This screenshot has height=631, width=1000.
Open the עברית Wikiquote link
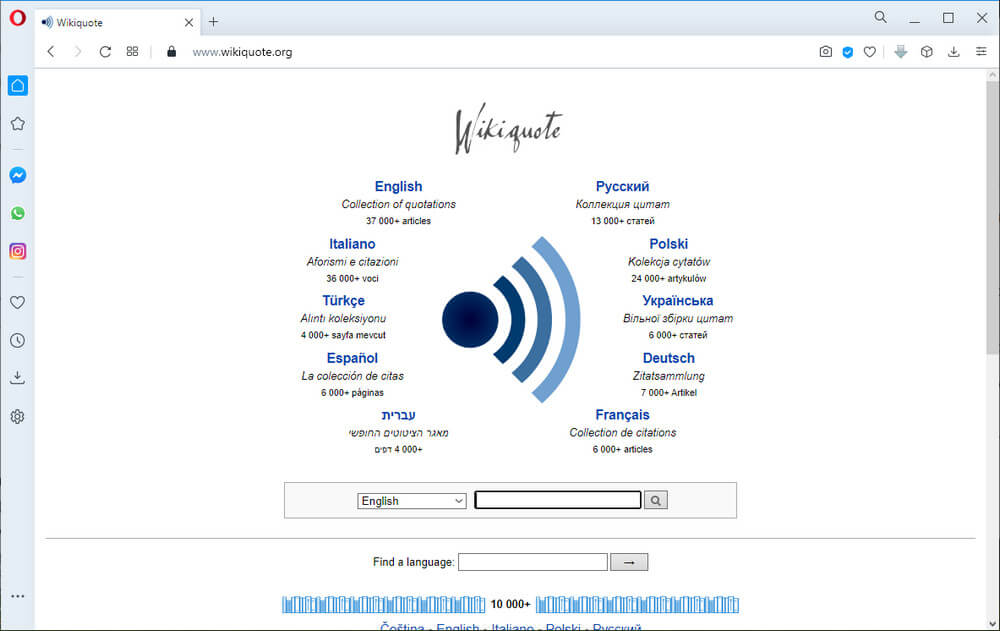(399, 415)
